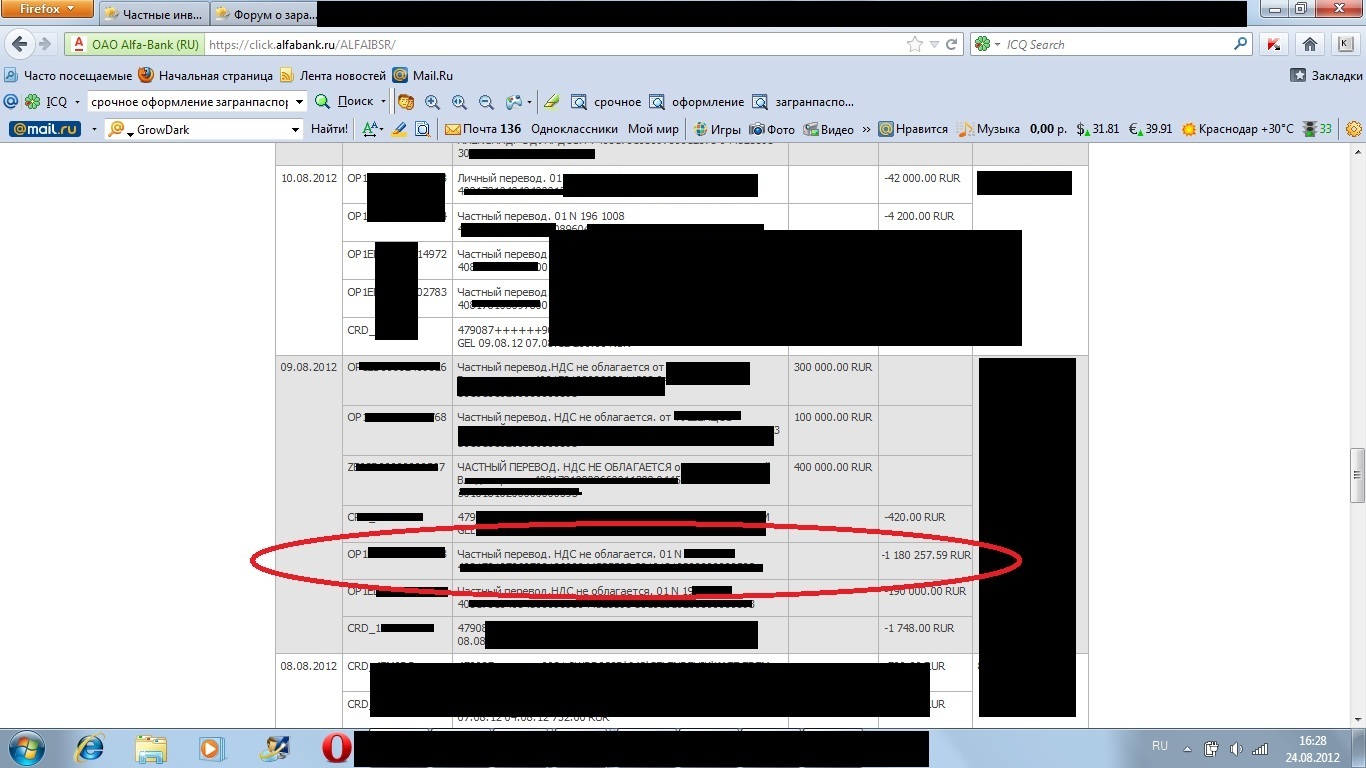
Task: Click the dollar rate 31.81 indicator
Action: pyautogui.click(x=1098, y=129)
